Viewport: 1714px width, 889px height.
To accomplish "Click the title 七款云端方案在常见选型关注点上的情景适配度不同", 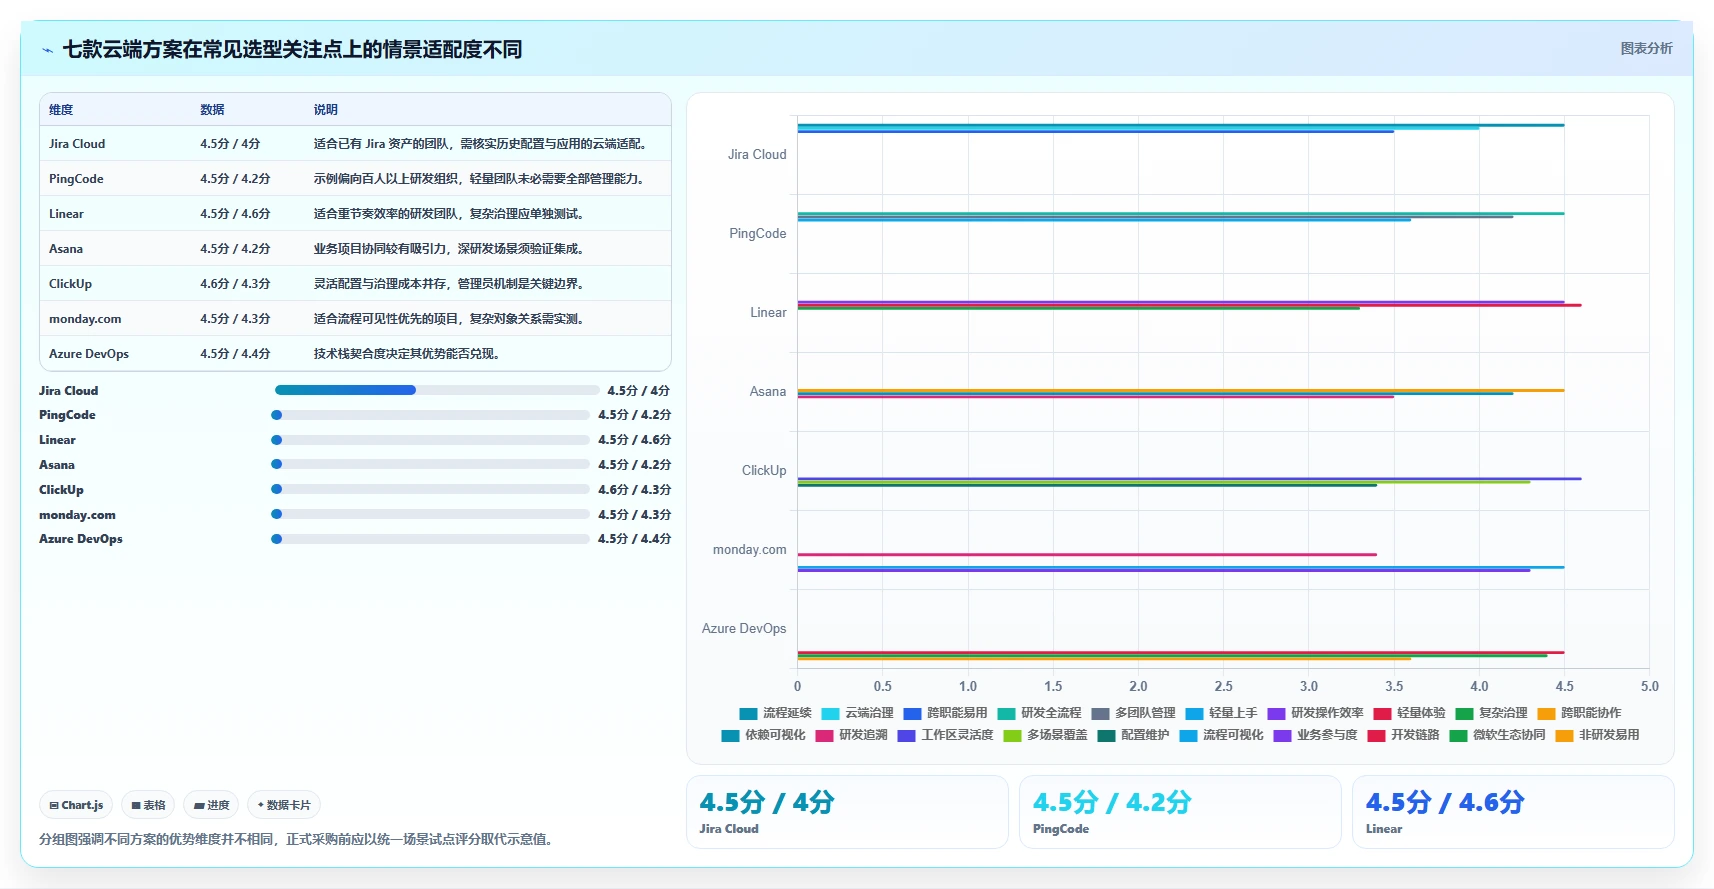I will [x=292, y=49].
